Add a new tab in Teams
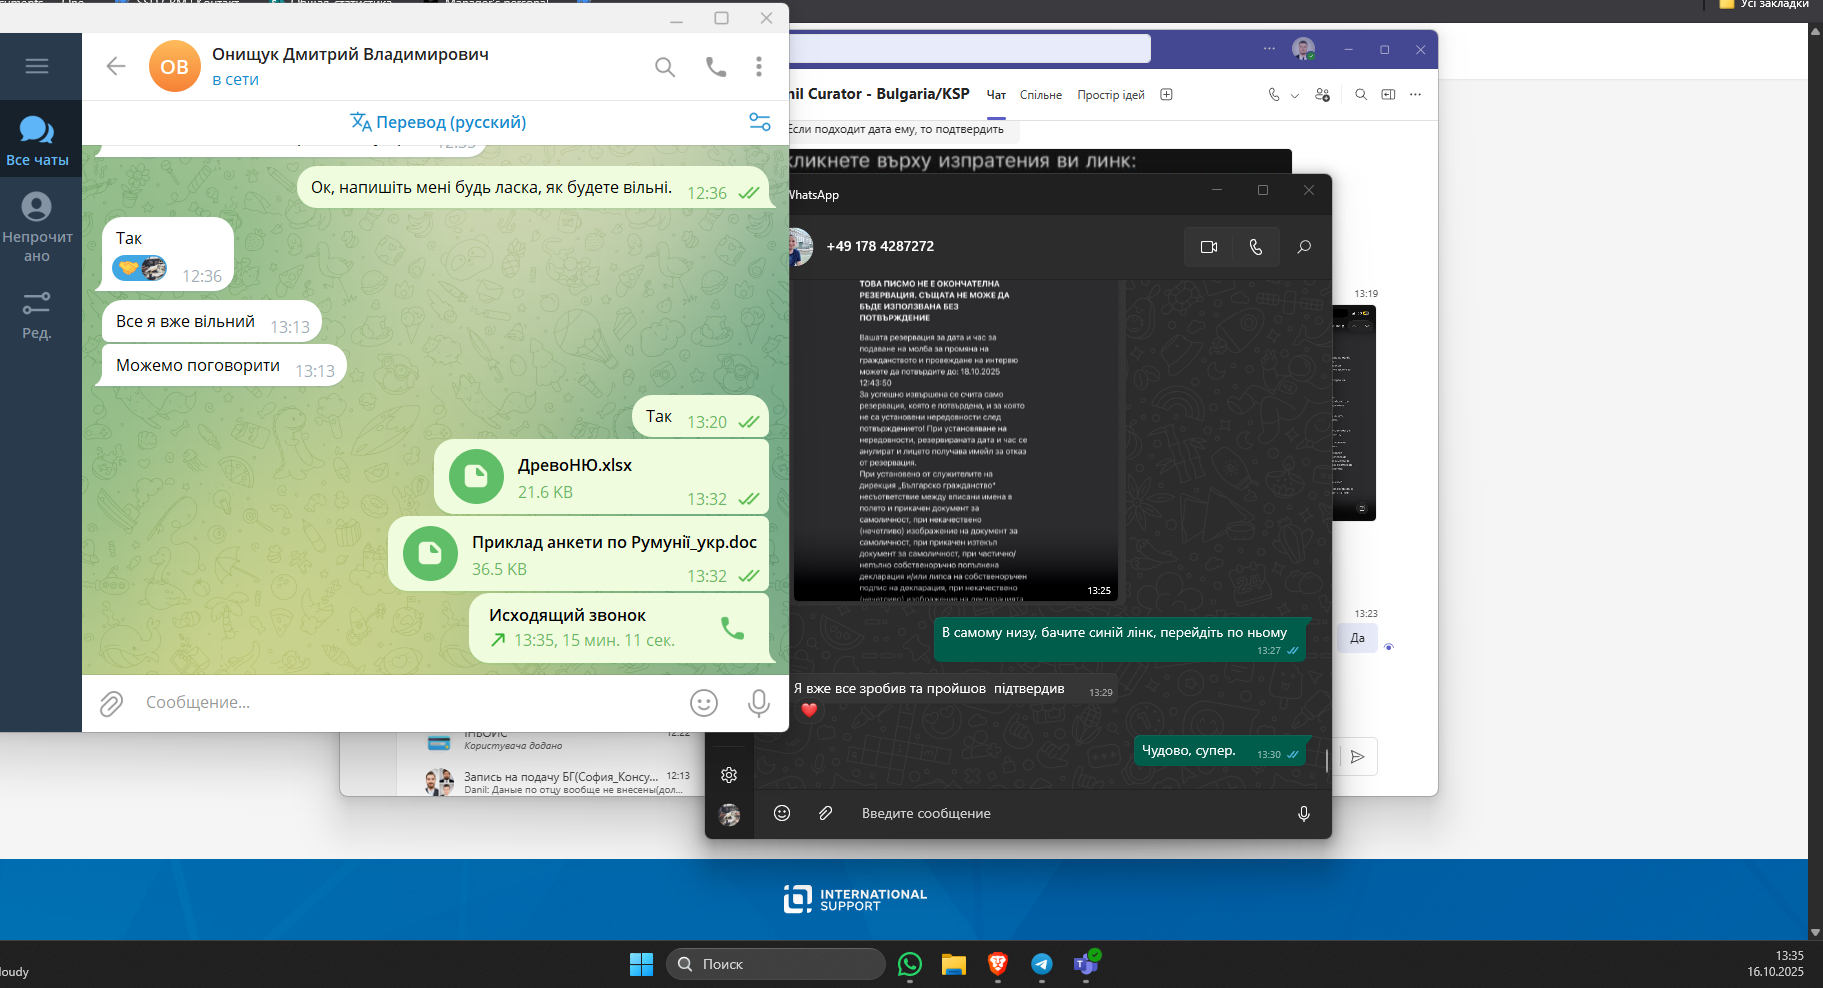The width and height of the screenshot is (1823, 988). point(1166,95)
